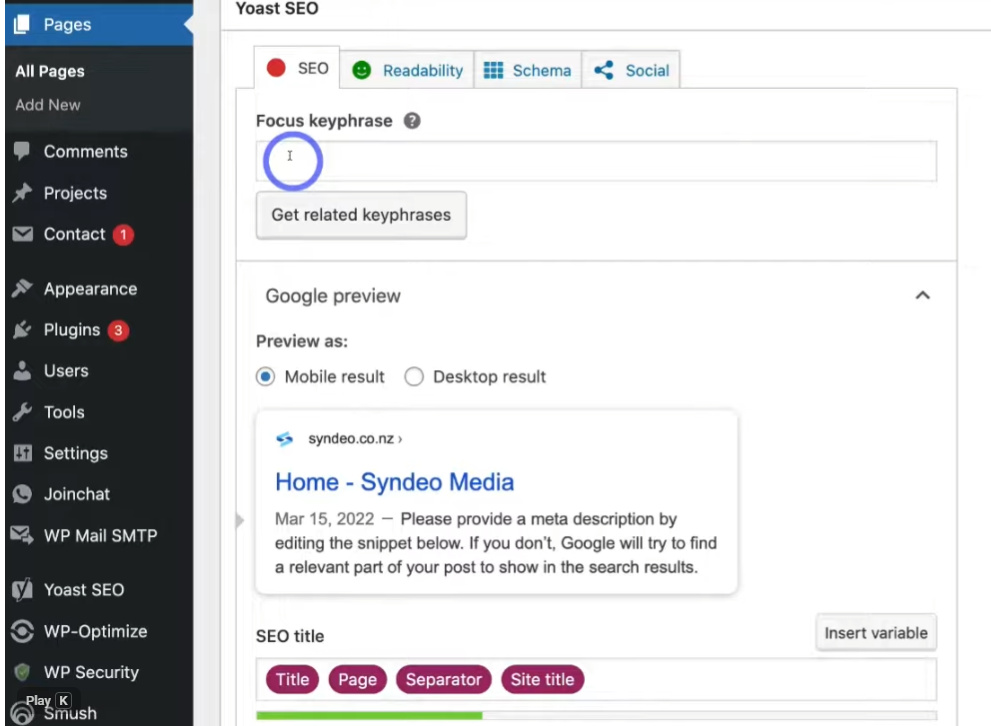Click the Focus keyphrase help question mark

pos(412,121)
